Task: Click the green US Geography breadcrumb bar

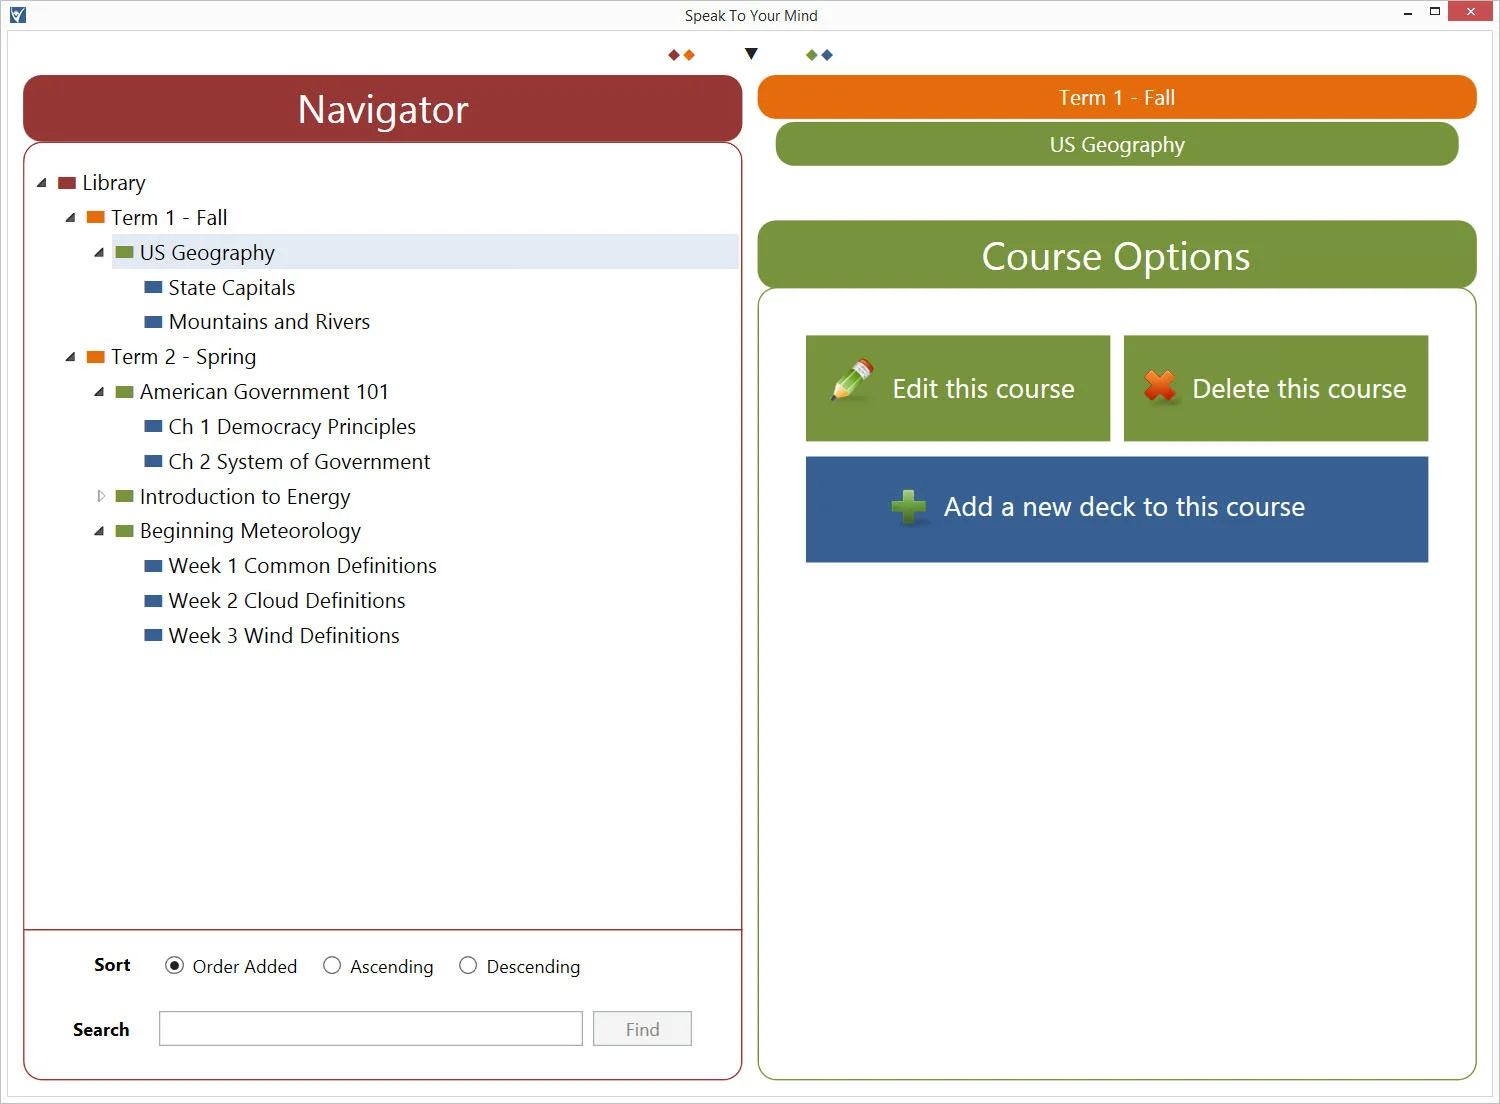Action: (1117, 144)
